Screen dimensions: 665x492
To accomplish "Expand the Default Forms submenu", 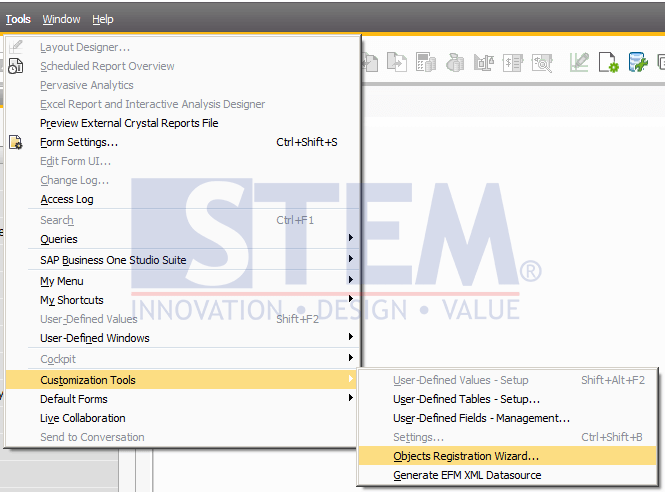I will click(x=182, y=399).
